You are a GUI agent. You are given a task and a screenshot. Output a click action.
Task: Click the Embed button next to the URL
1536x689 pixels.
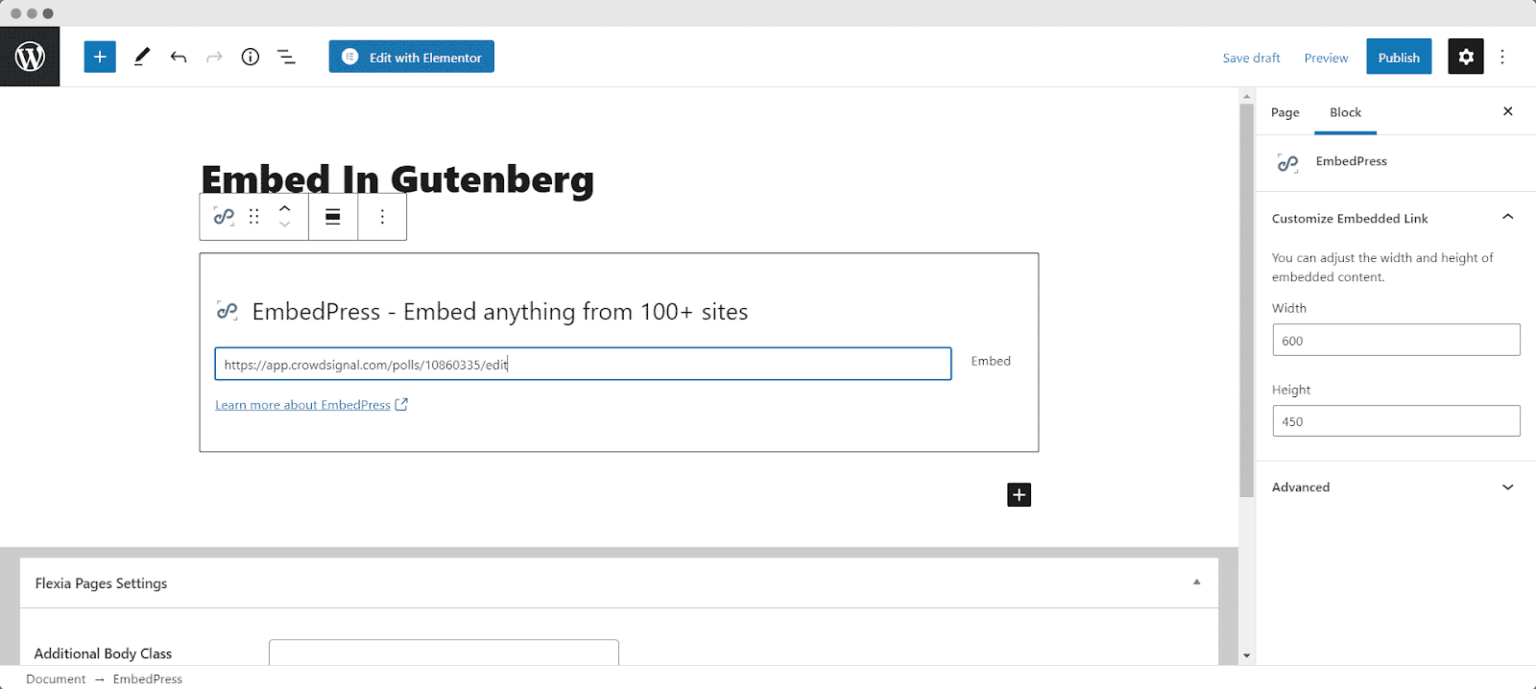(x=990, y=361)
